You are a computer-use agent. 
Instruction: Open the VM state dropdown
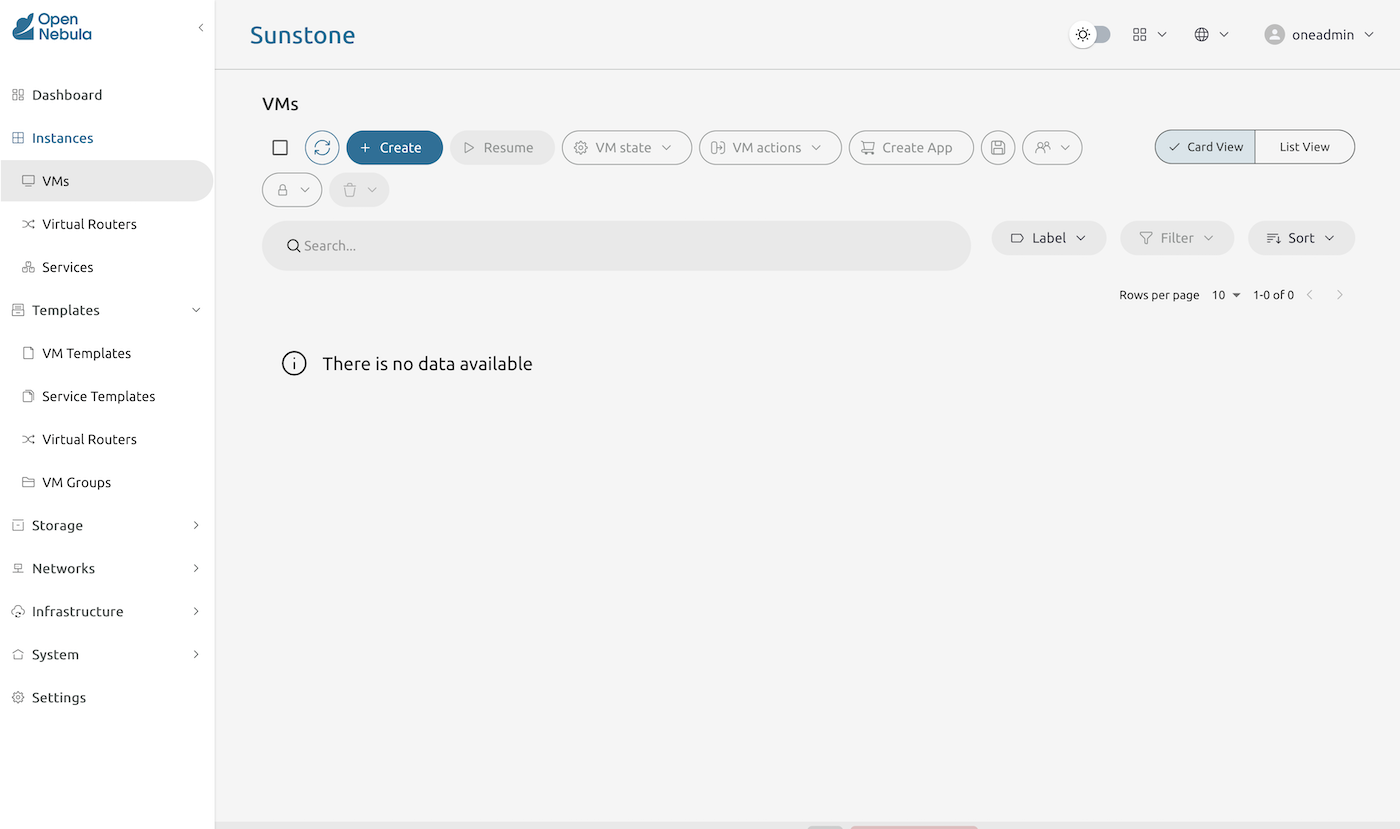[626, 147]
